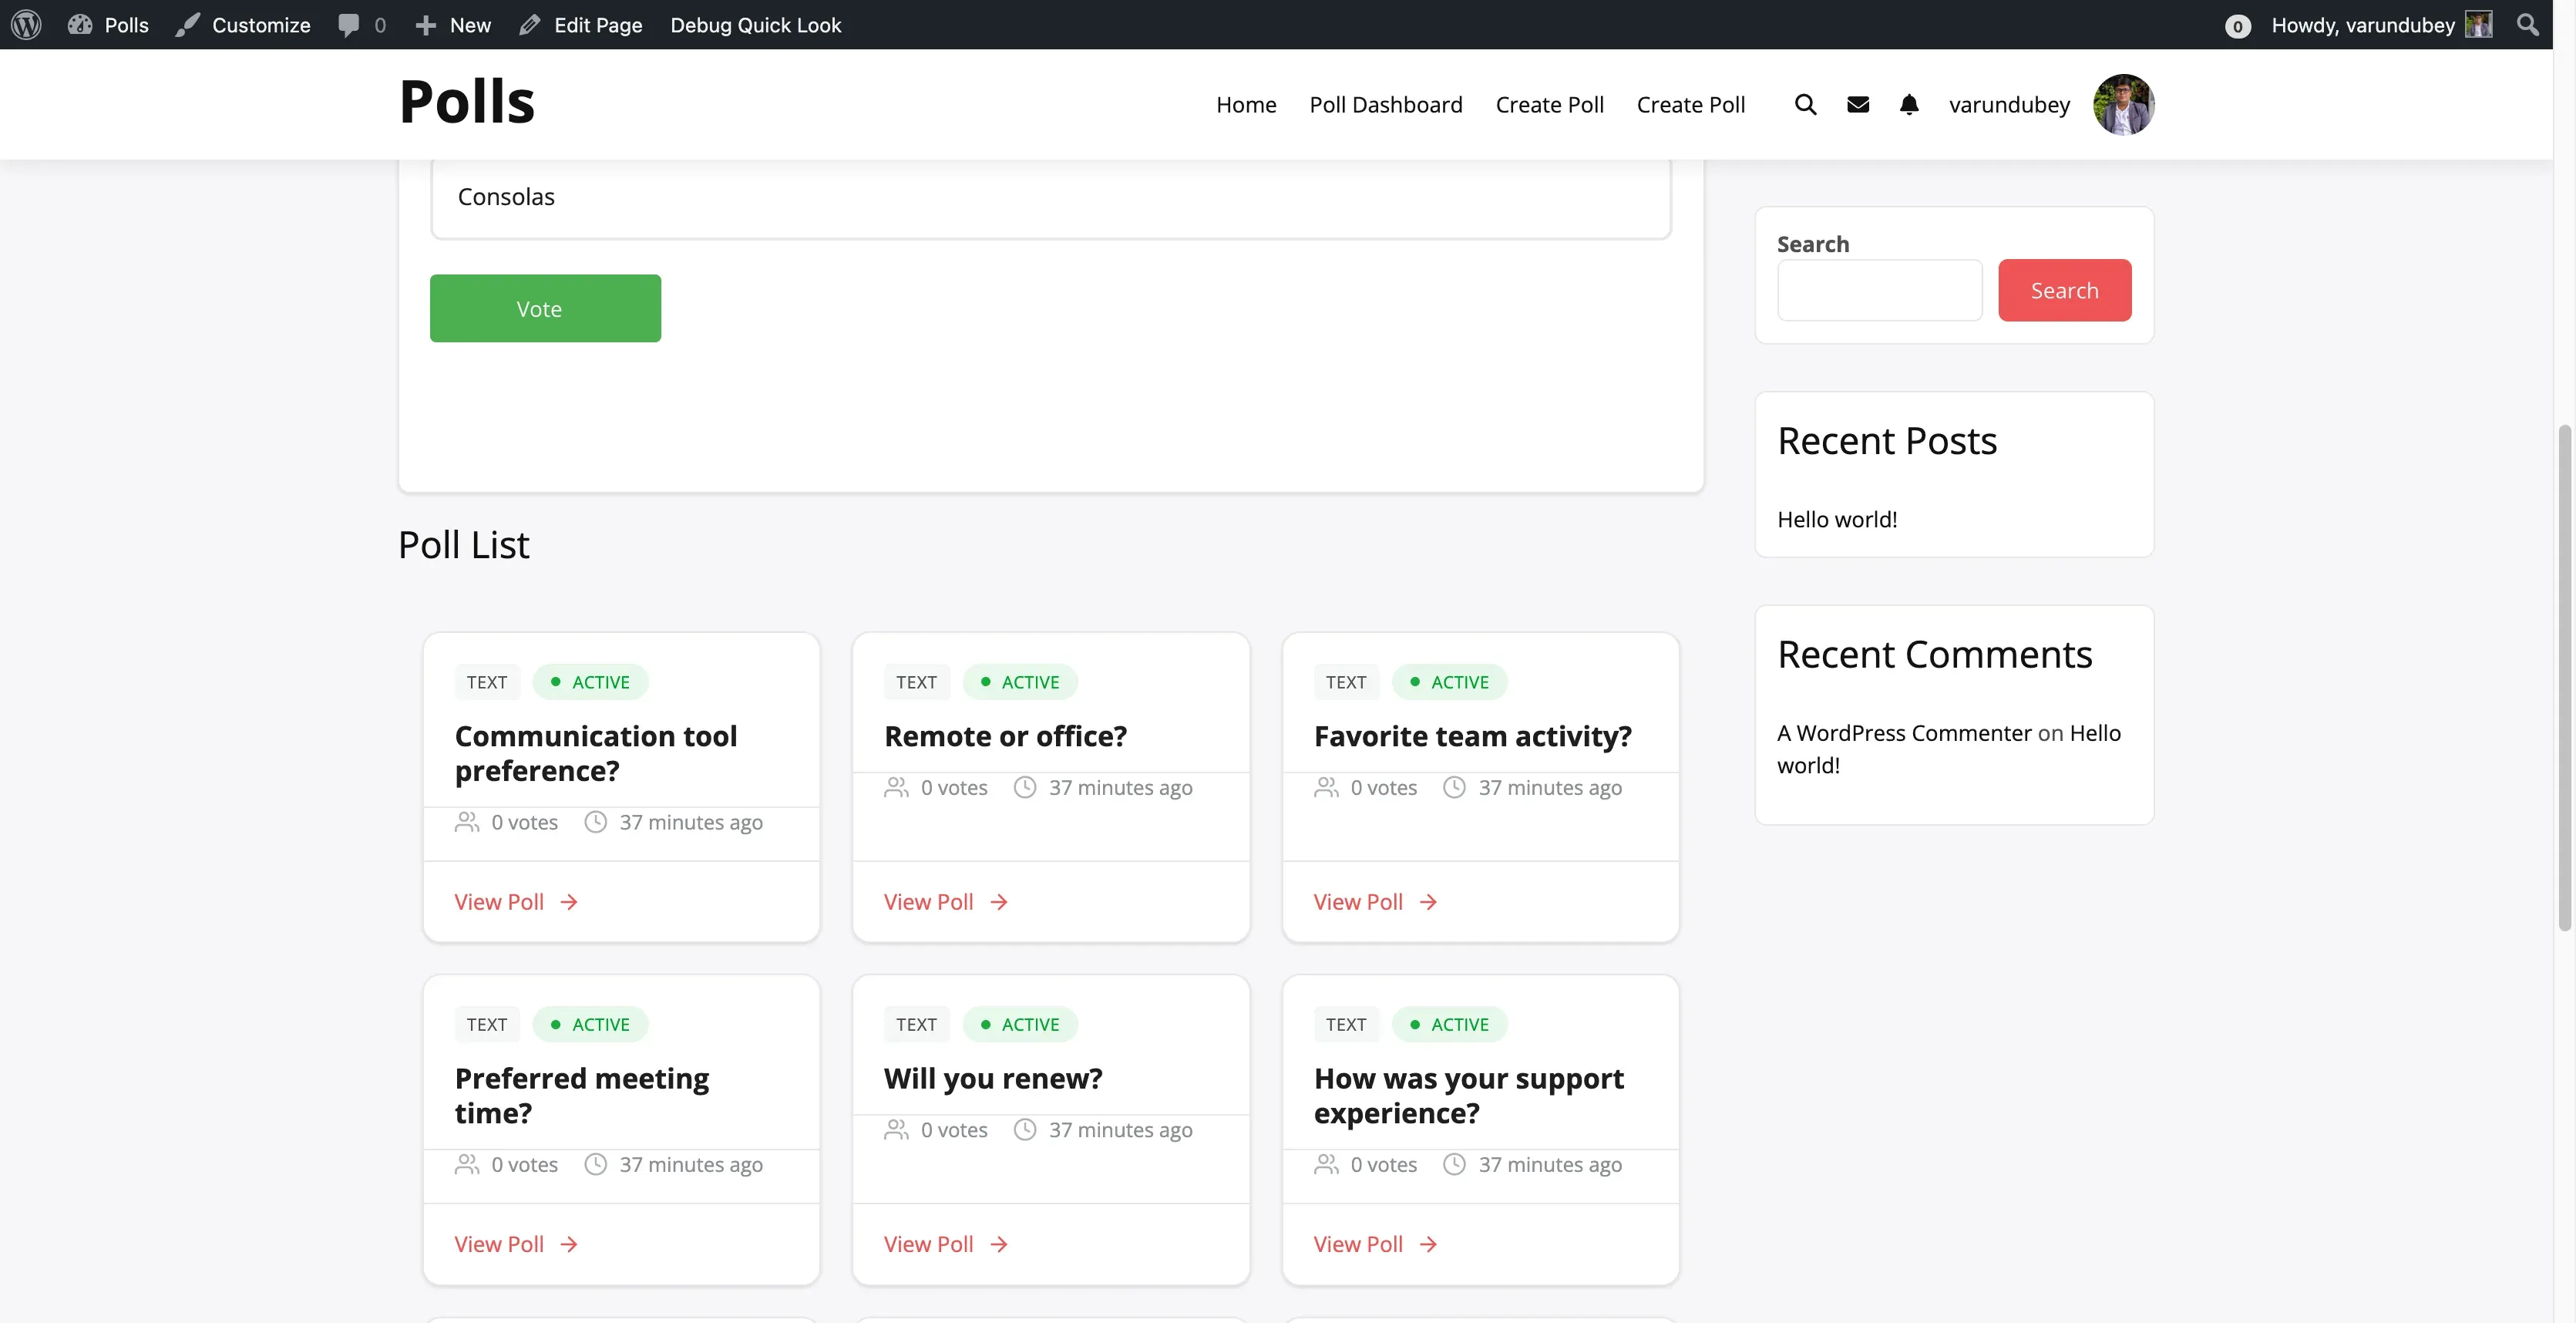
Task: Click Edit Page text in admin bar
Action: pos(598,25)
